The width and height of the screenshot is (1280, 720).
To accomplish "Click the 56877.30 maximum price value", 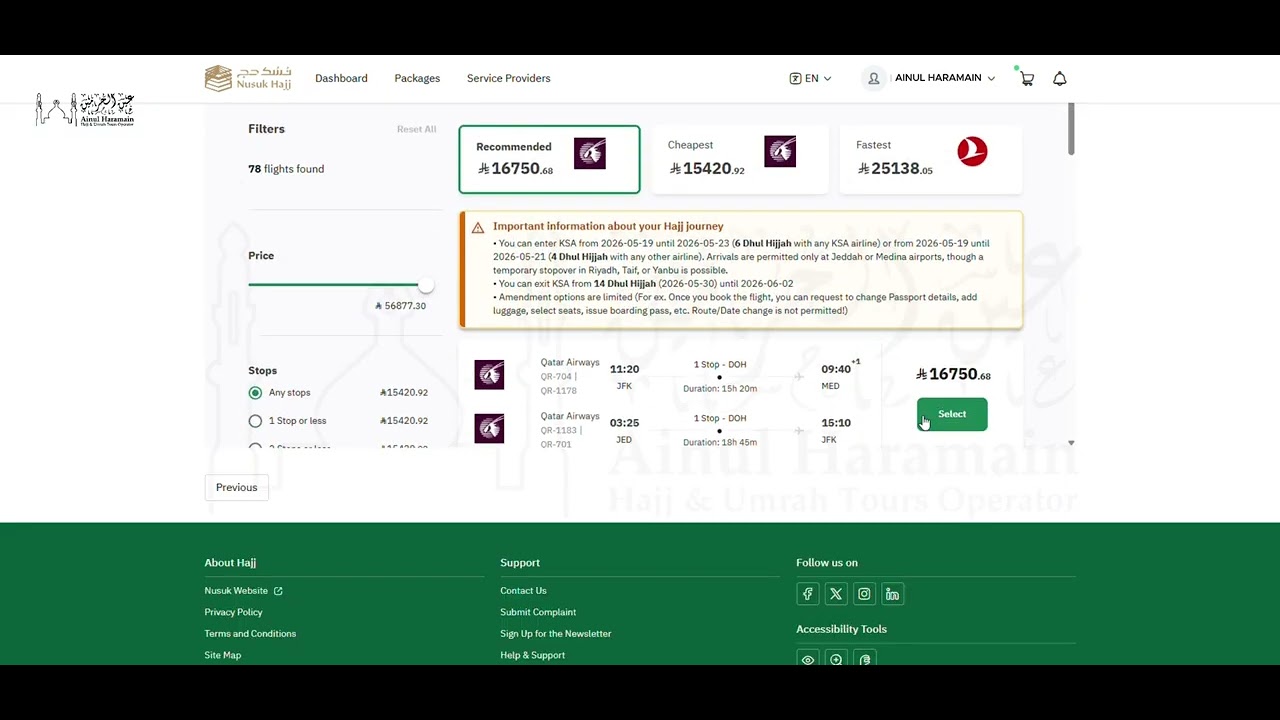I will tap(401, 306).
